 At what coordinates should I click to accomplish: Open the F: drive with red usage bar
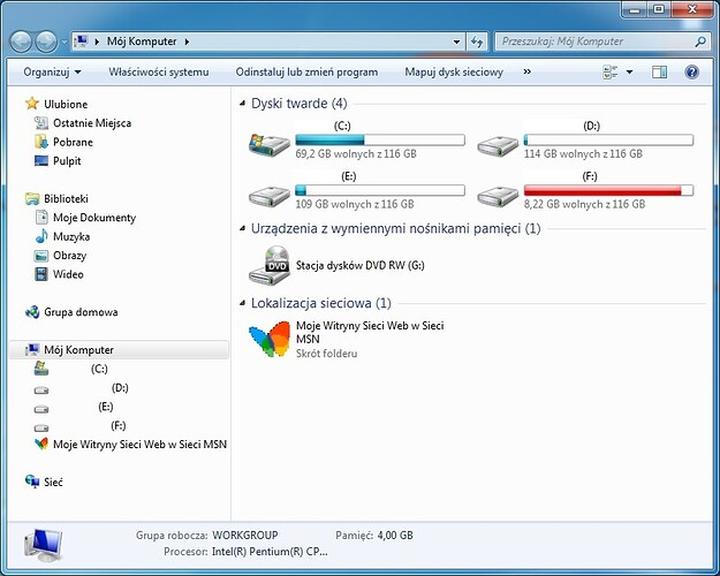click(x=497, y=193)
